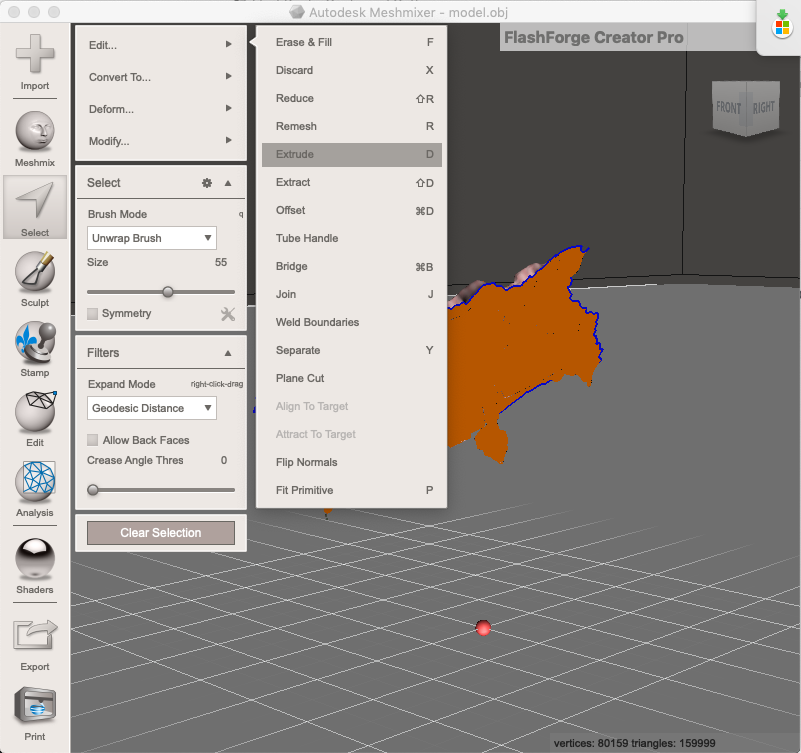This screenshot has height=753, width=801.
Task: Collapse the Filters panel
Action: pyautogui.click(x=228, y=353)
